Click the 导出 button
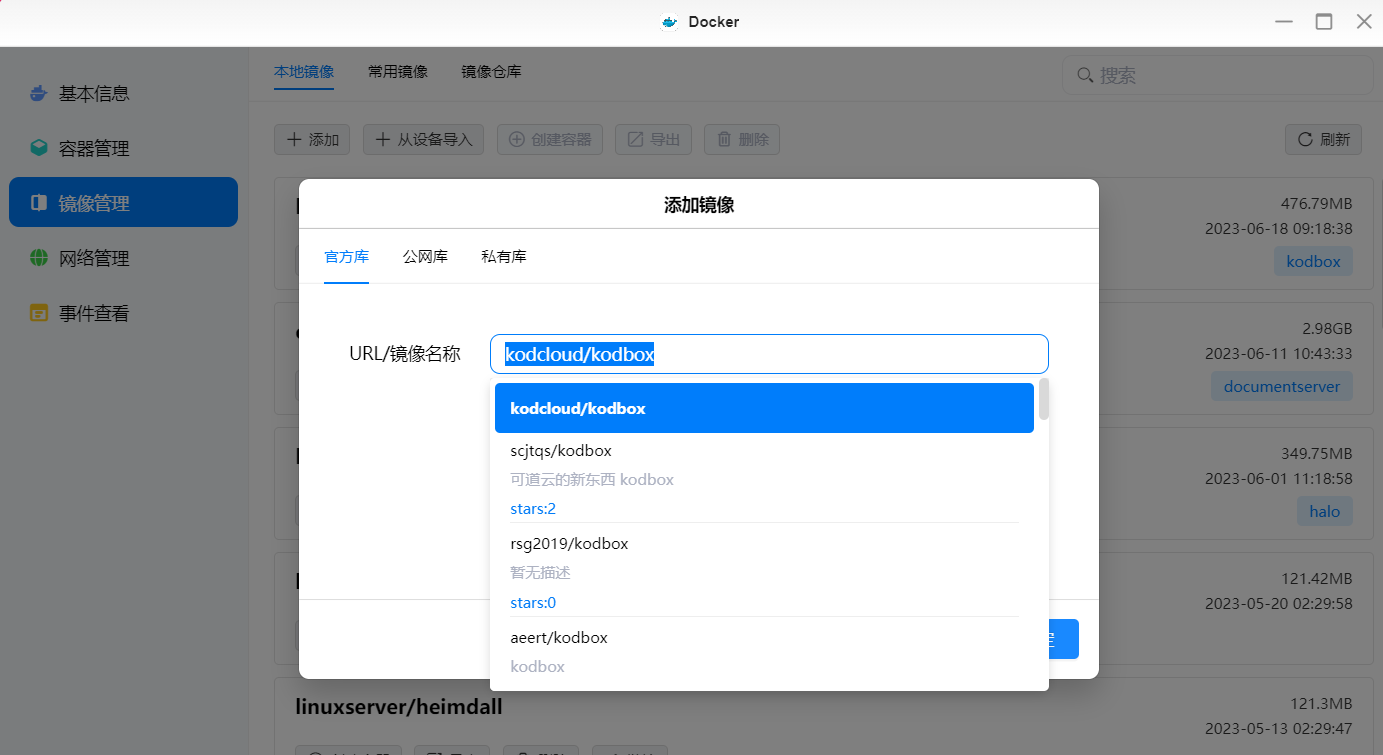This screenshot has width=1383, height=755. pos(653,140)
